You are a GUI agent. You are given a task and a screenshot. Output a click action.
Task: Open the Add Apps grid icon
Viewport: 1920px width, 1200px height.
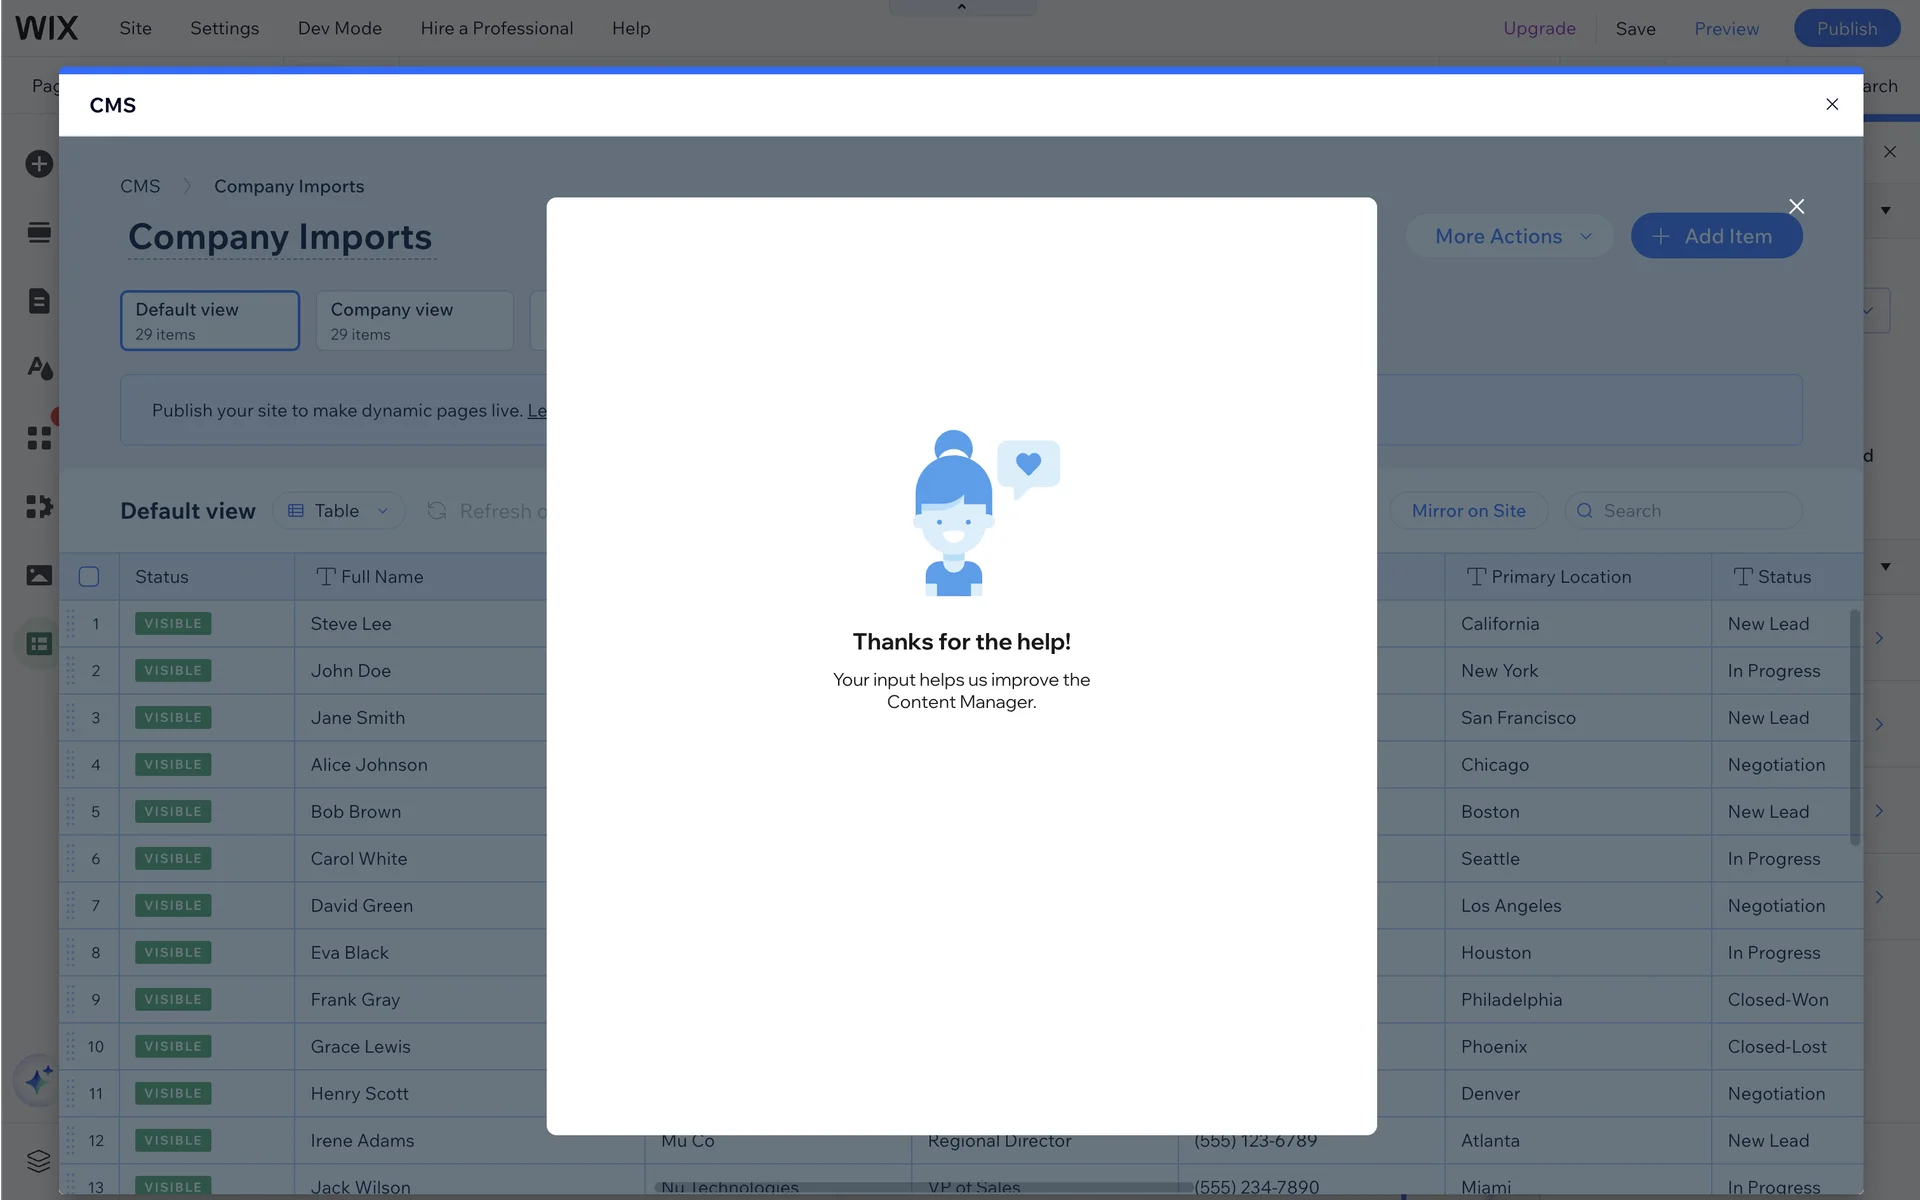click(39, 438)
